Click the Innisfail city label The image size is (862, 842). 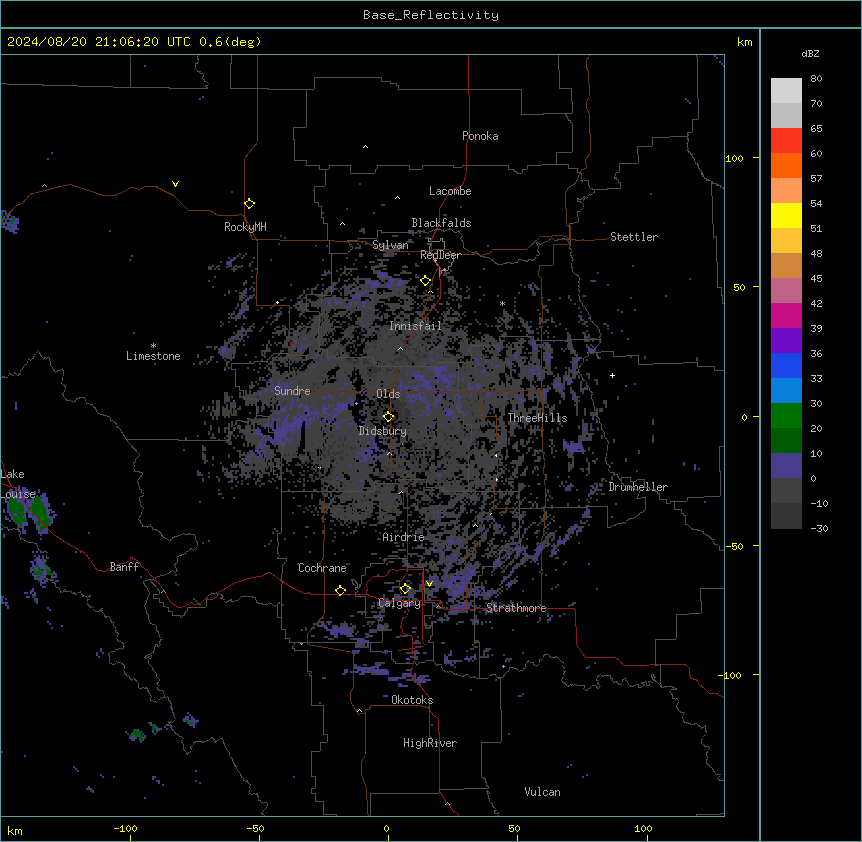pyautogui.click(x=415, y=326)
